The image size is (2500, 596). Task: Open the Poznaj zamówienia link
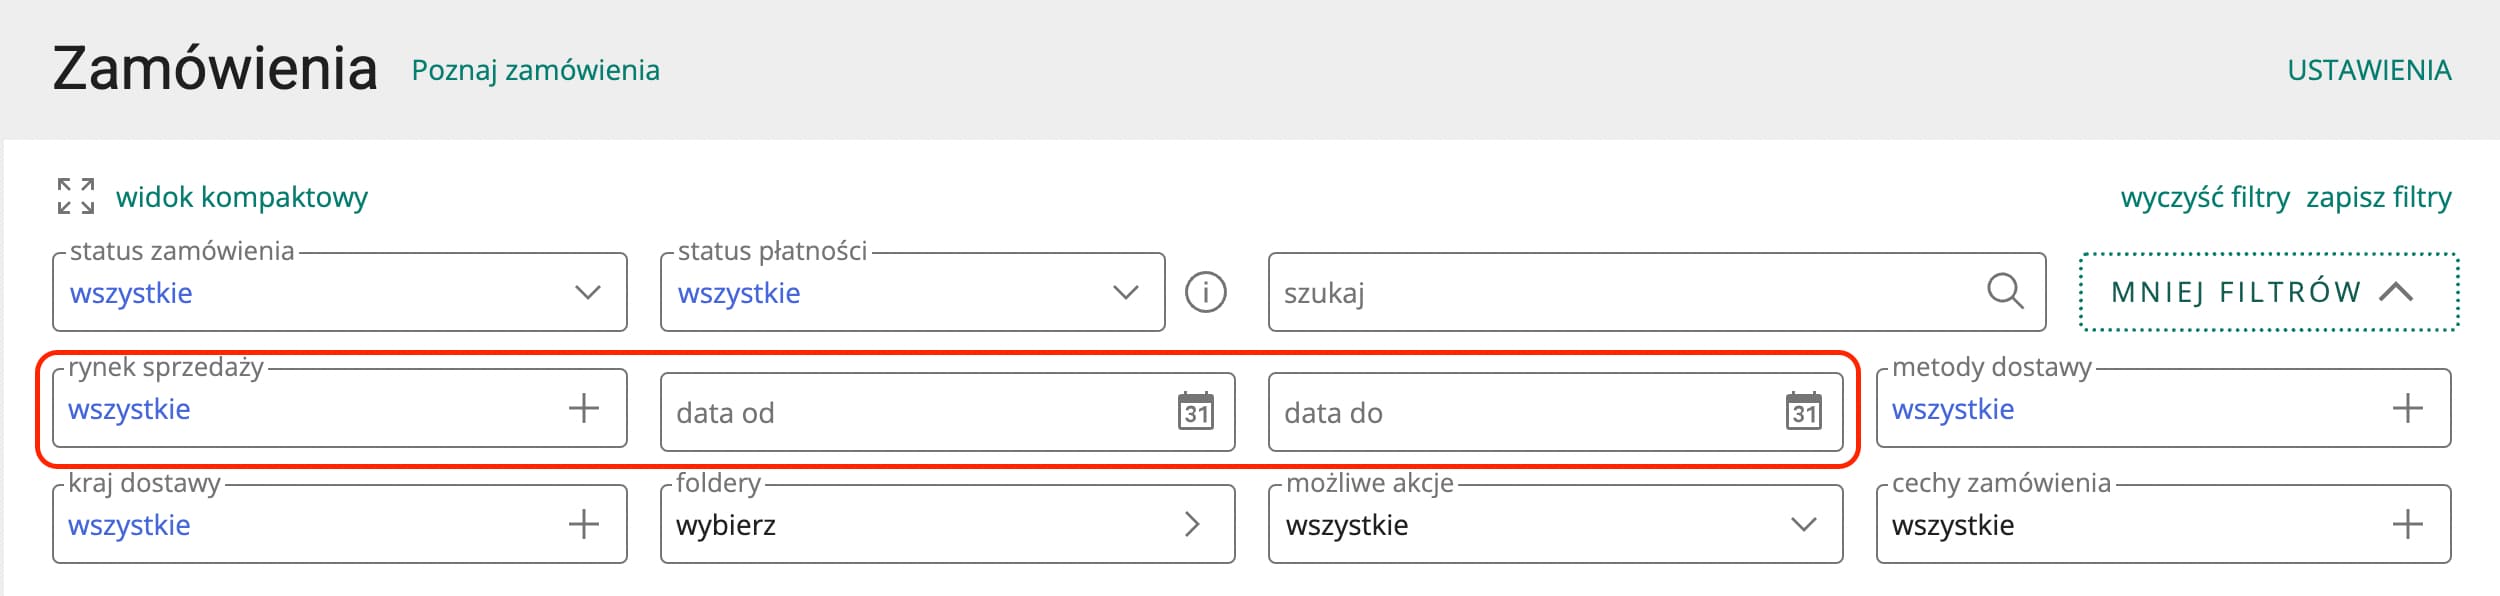535,70
